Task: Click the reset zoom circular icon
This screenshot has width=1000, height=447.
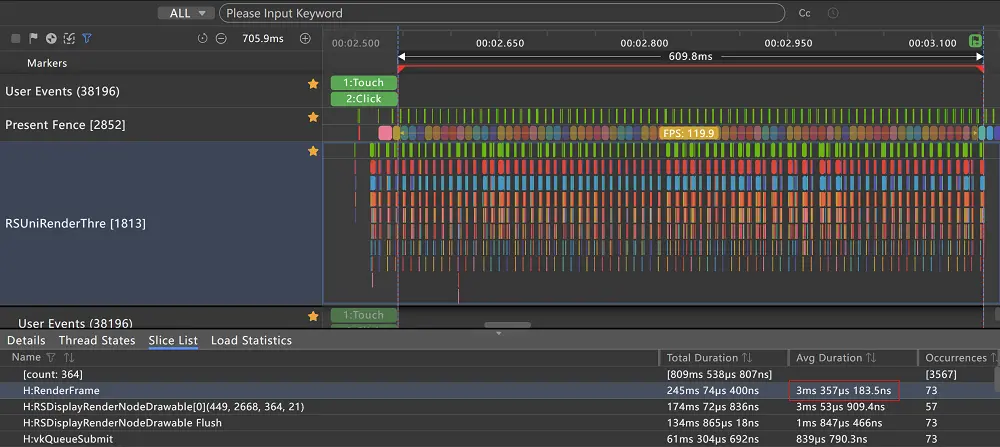Action: 203,39
